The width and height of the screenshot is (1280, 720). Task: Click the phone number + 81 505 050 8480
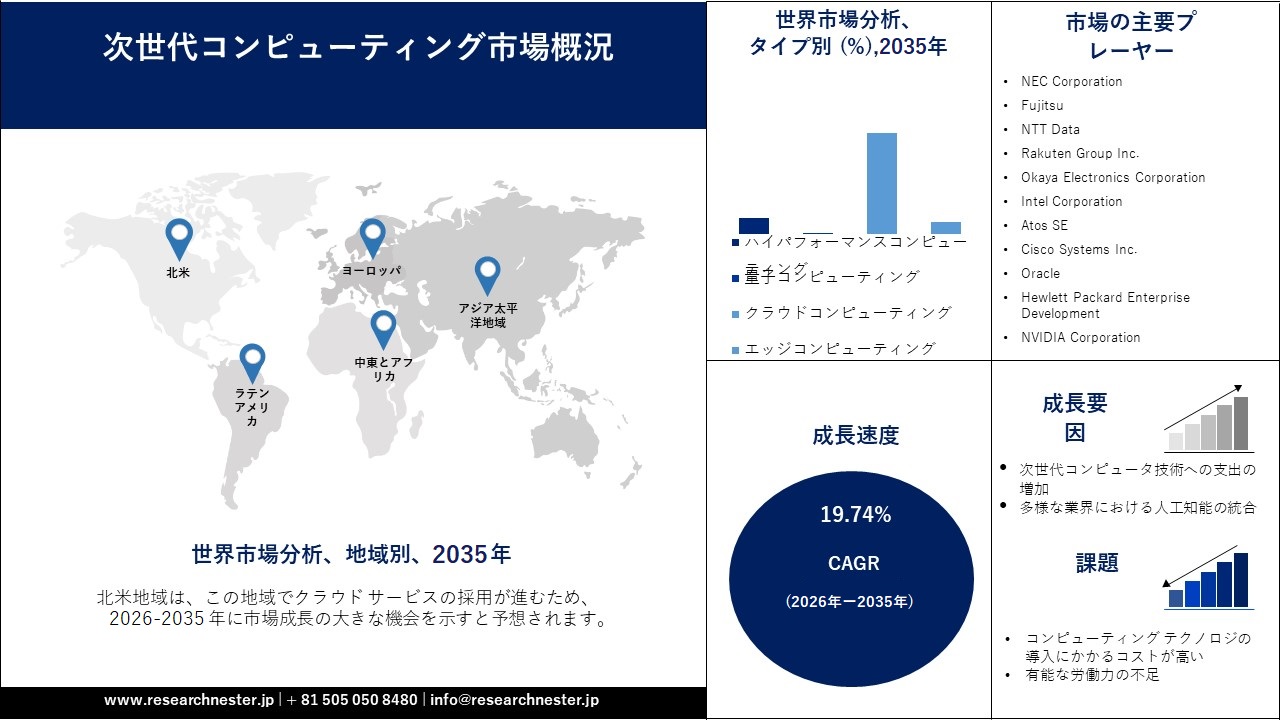[352, 700]
